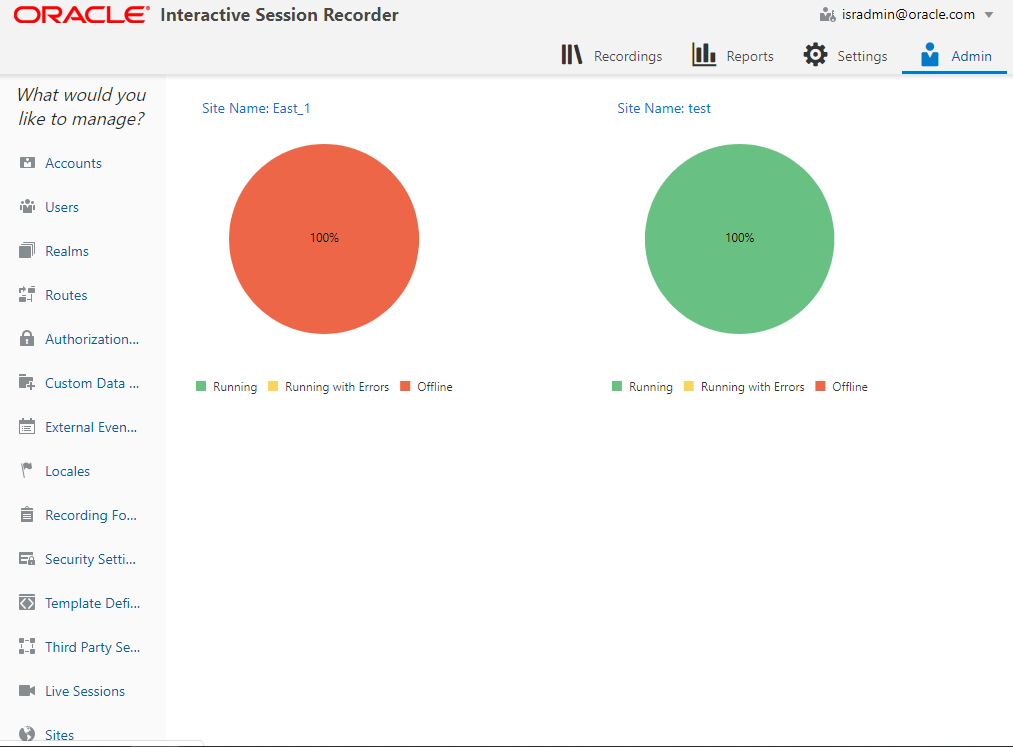
Task: Click the Routes icon in sidebar
Action: (x=27, y=295)
